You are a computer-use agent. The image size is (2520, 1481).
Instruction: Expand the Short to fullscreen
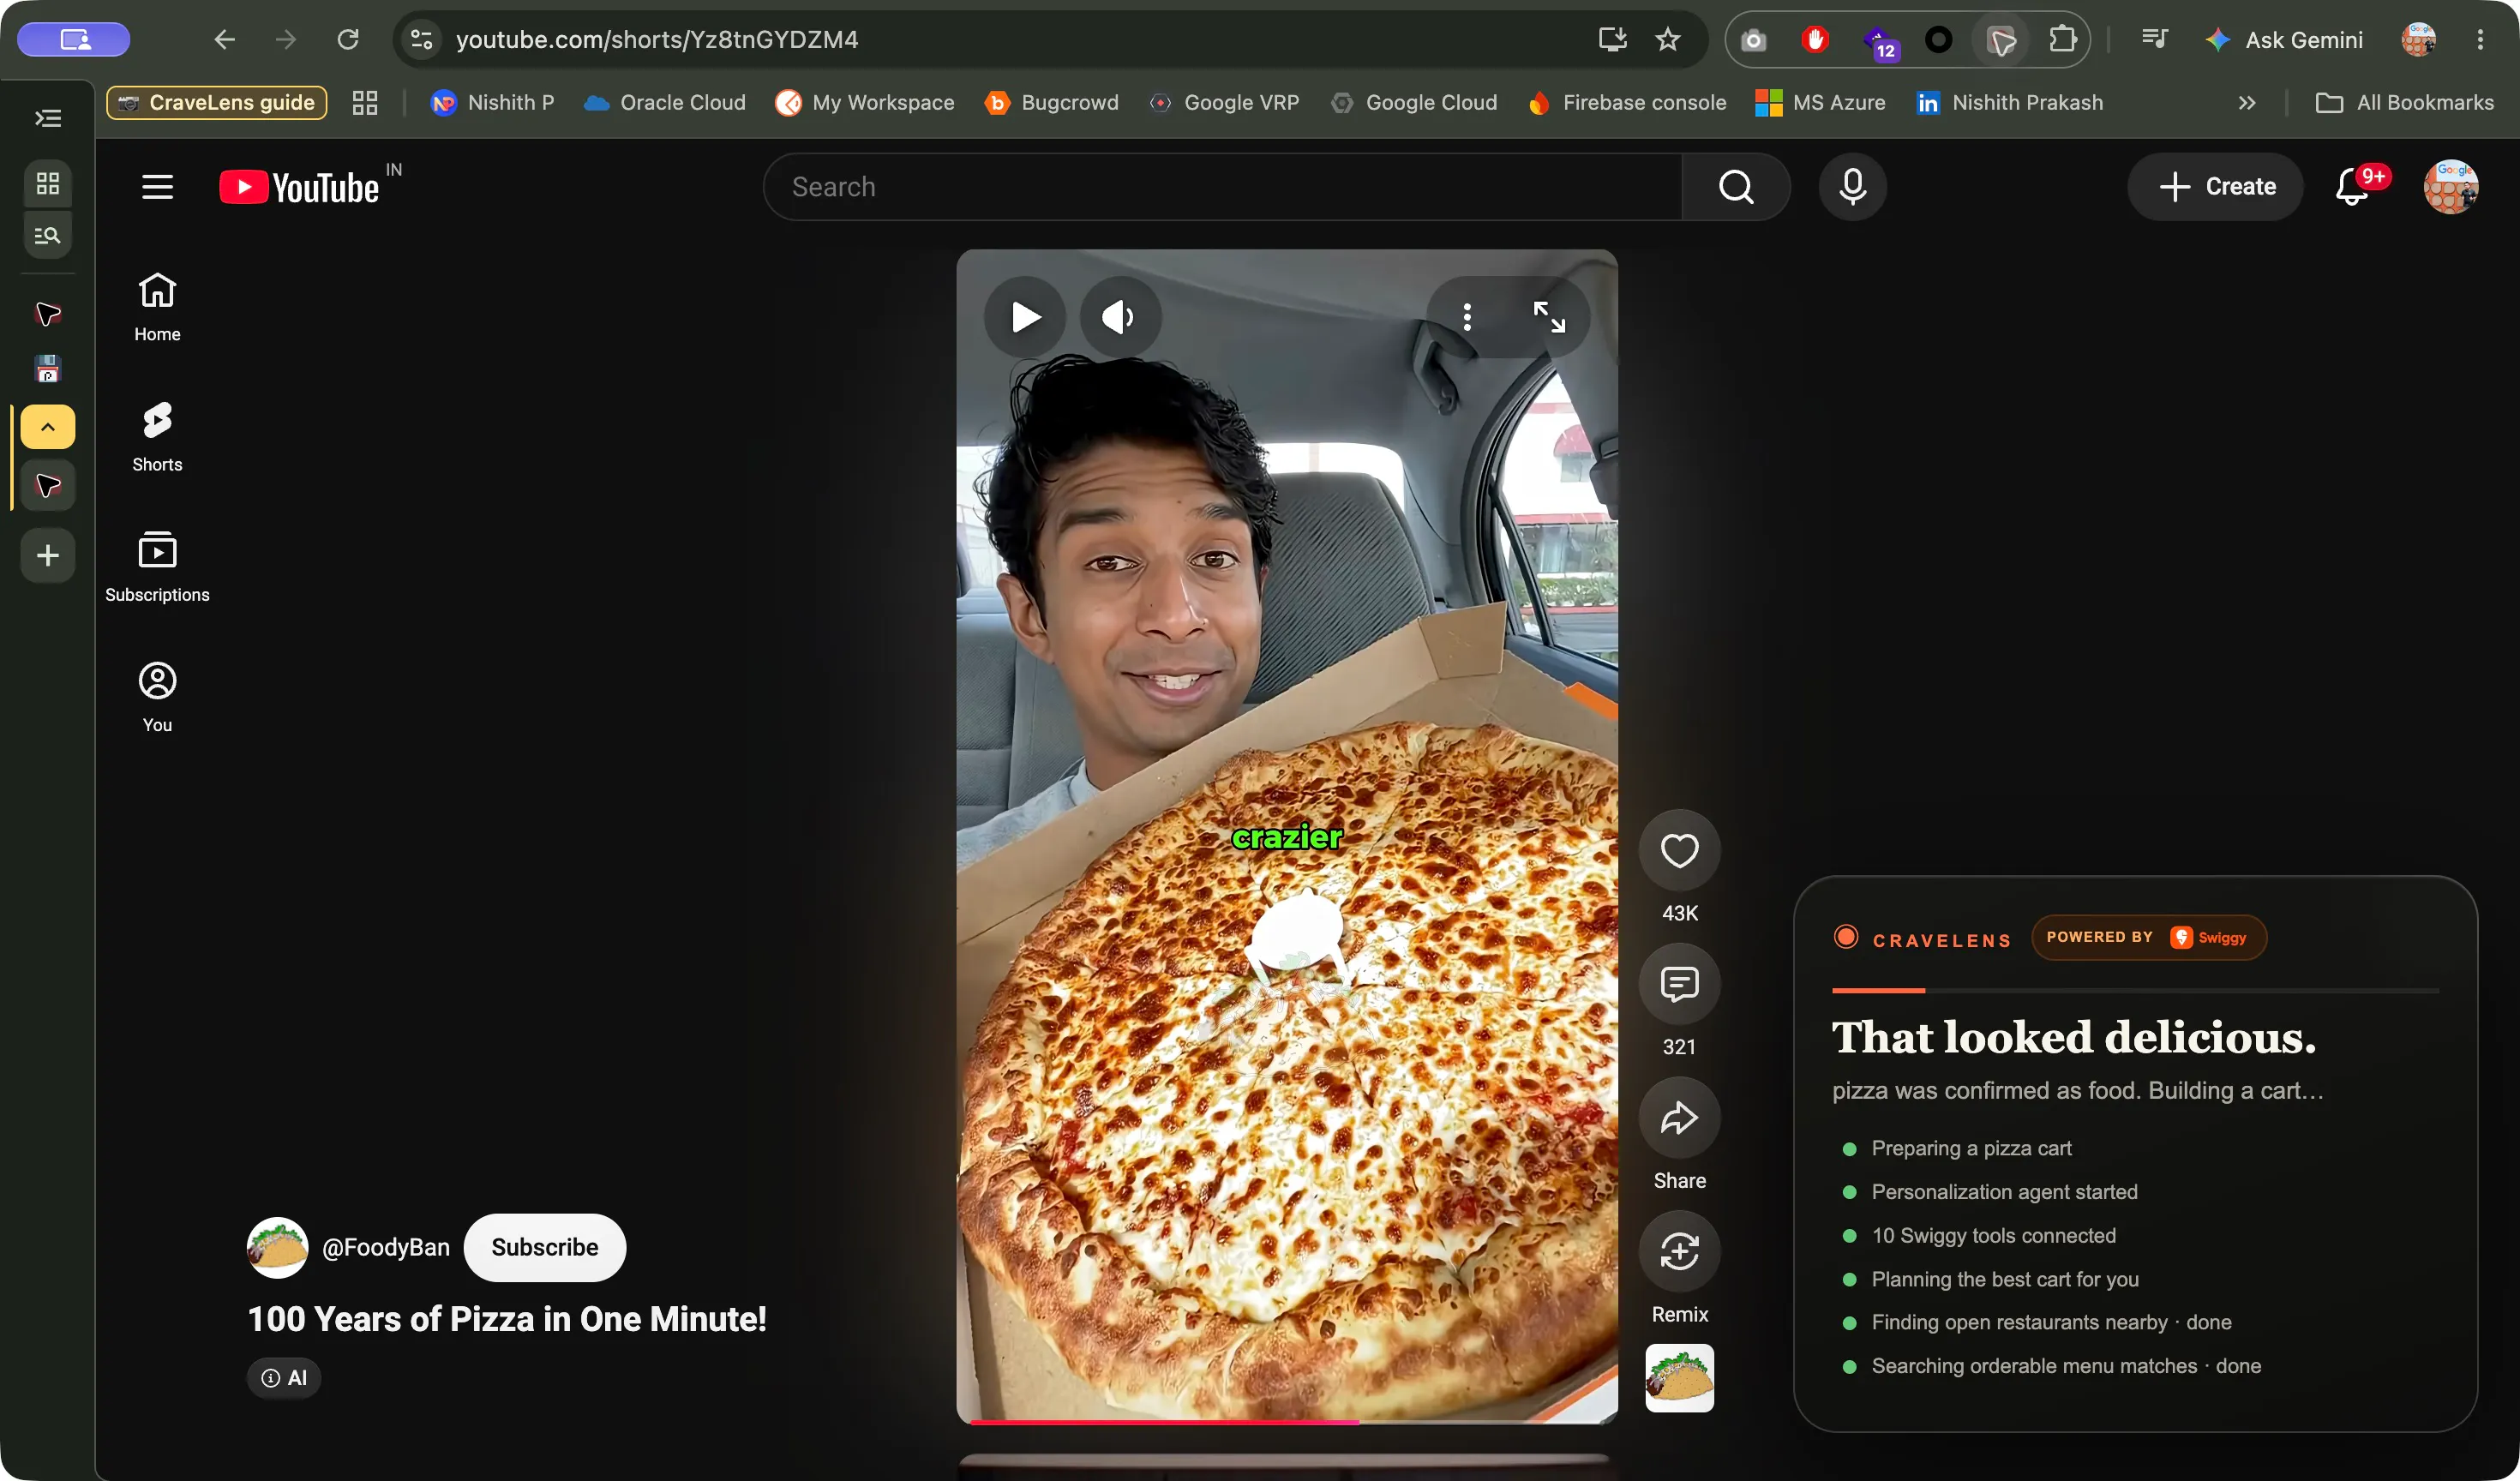(x=1549, y=317)
